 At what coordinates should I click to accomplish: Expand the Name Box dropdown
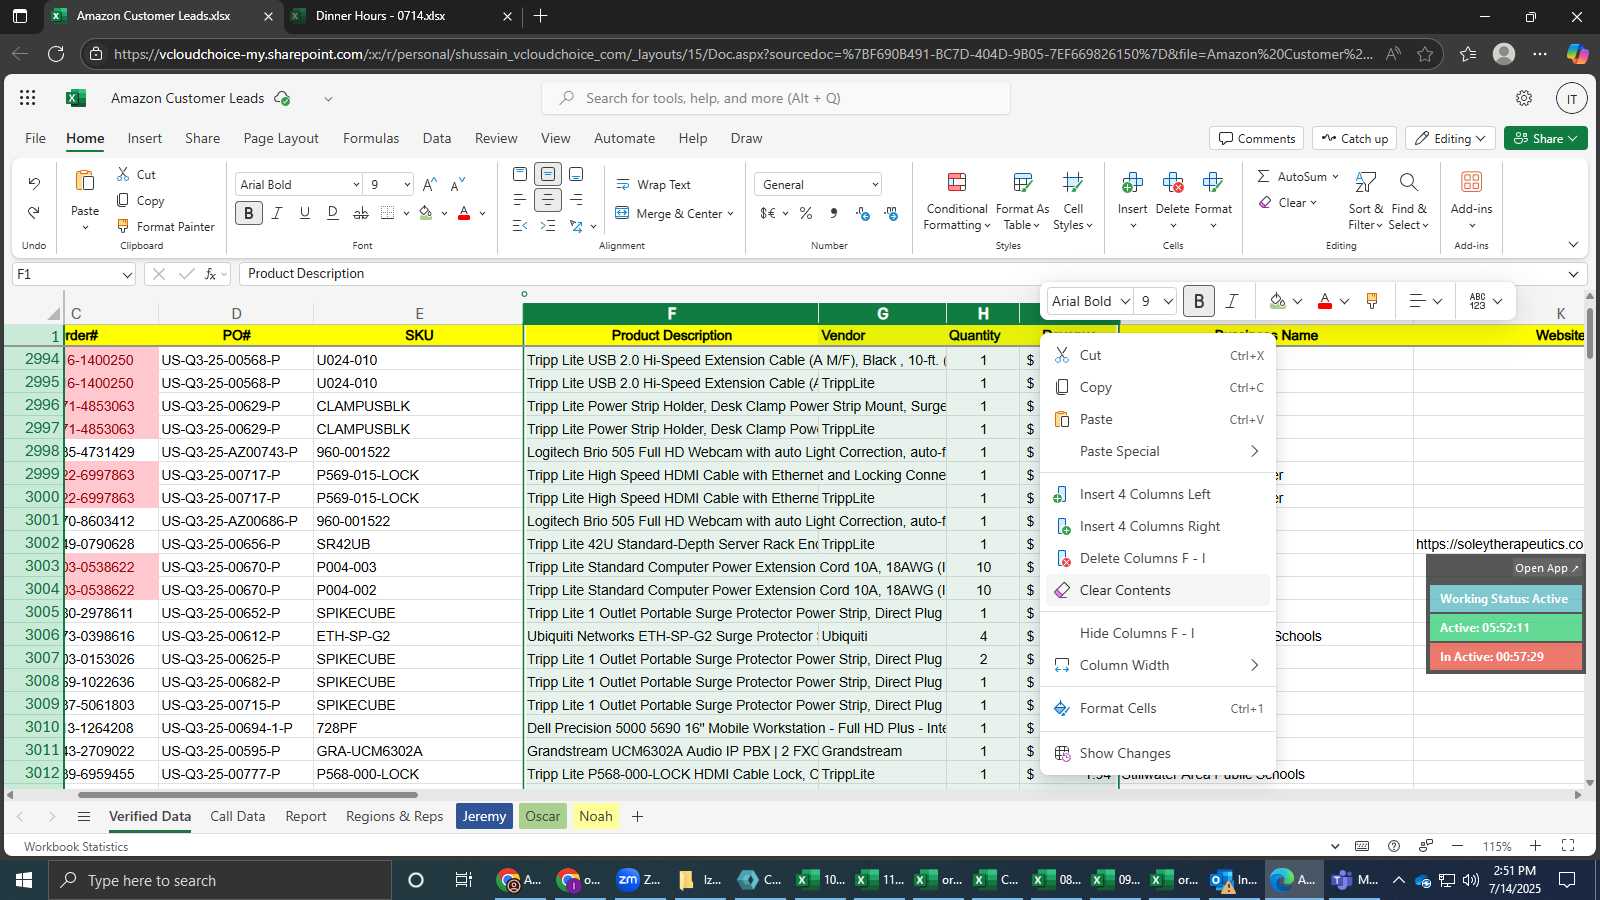point(127,274)
